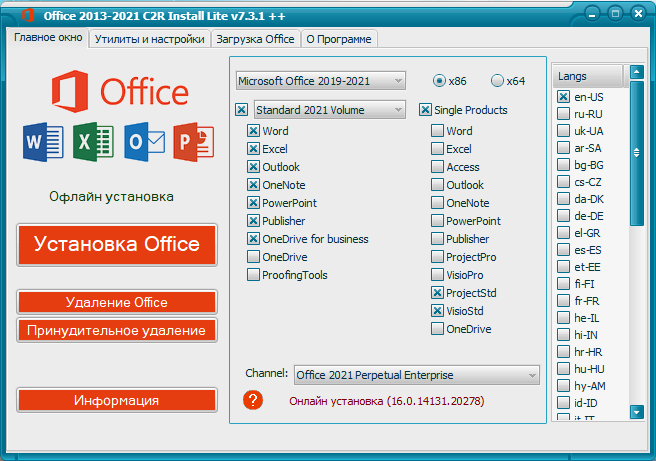Click the down arrow of the languages list

(635, 411)
